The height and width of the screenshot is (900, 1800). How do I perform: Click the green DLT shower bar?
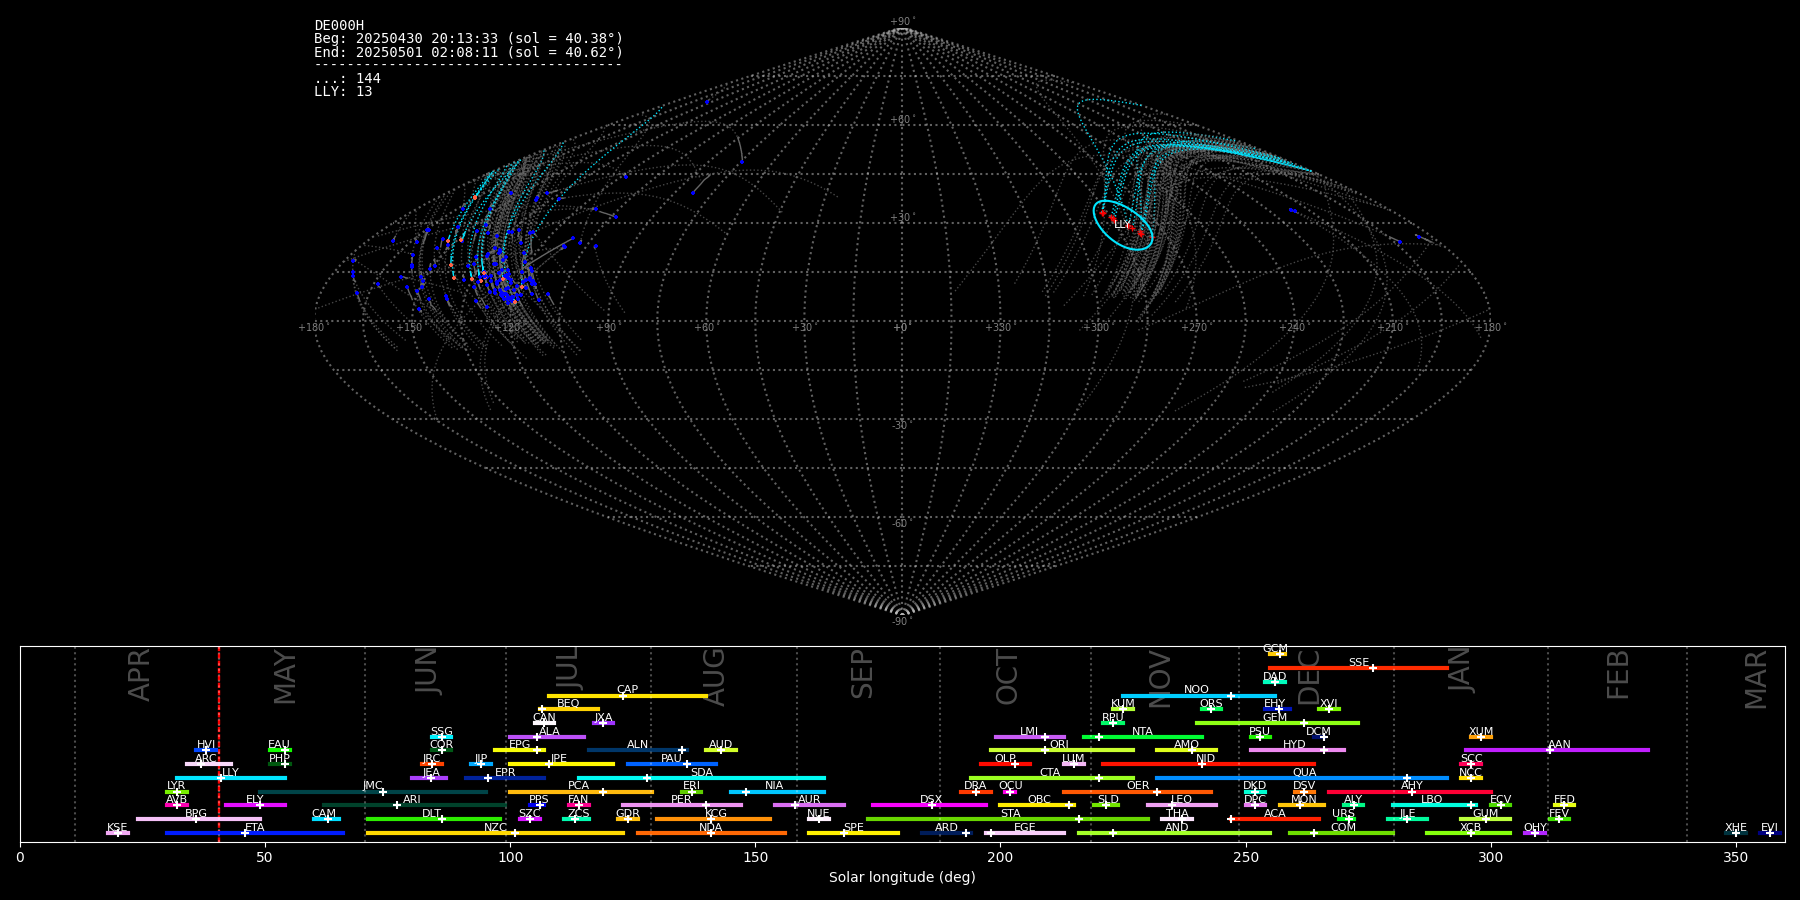tap(434, 819)
